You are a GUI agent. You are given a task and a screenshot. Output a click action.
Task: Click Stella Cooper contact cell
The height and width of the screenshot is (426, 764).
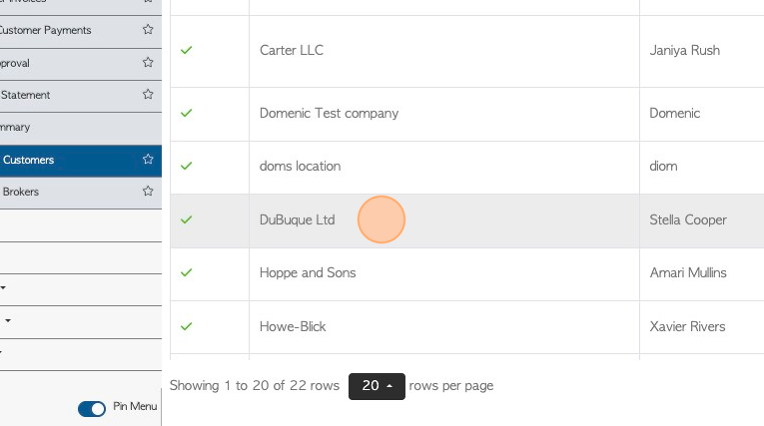point(688,220)
